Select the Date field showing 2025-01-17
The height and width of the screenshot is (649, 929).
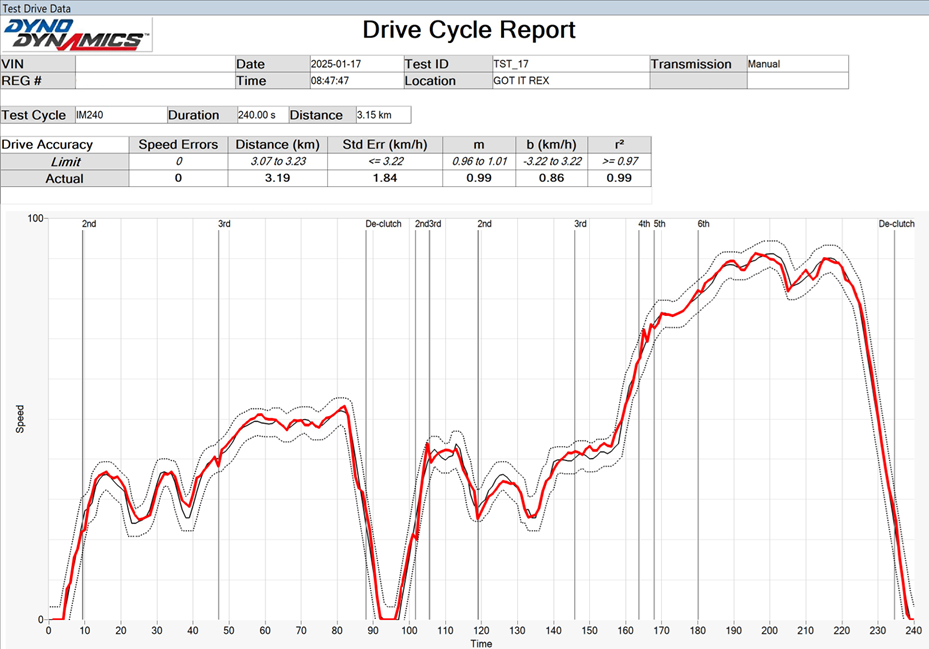(354, 64)
